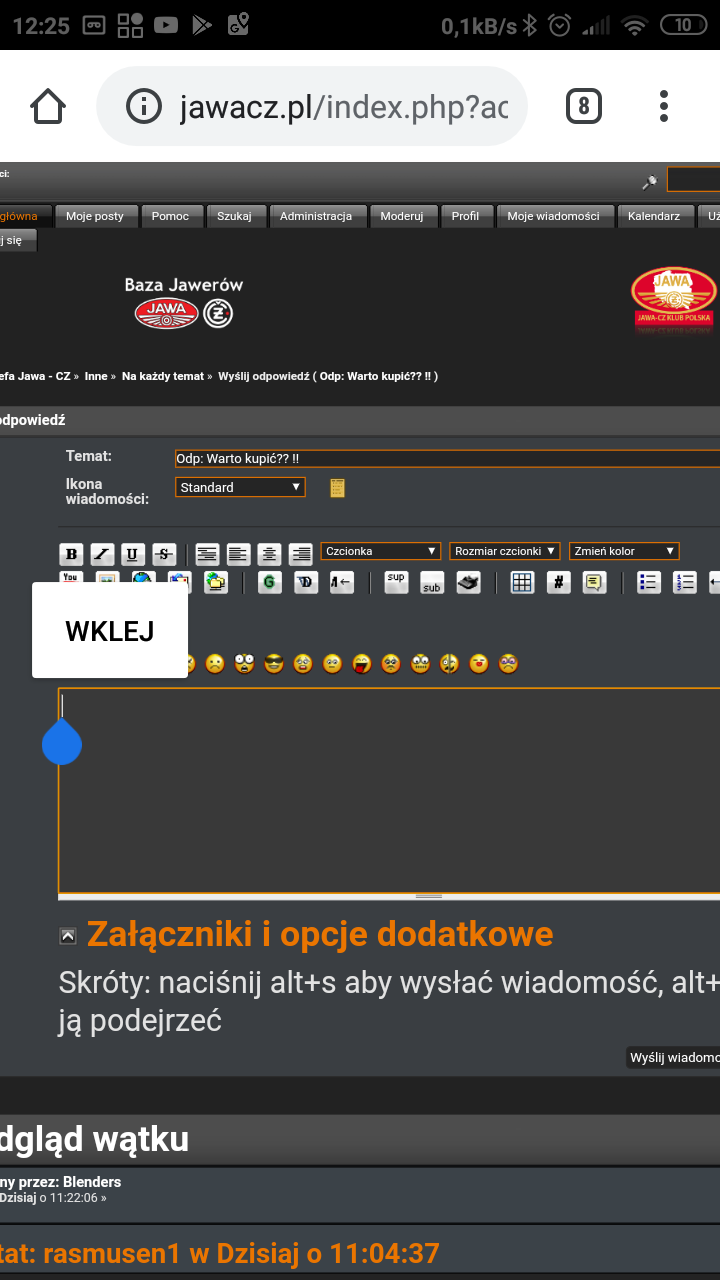
Task: Apply strikethrough formatting button
Action: [x=164, y=554]
